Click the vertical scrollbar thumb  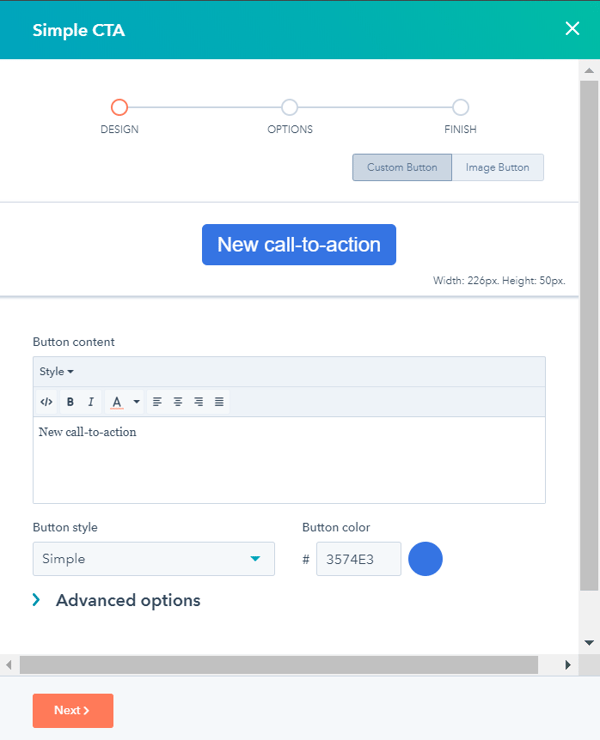tap(589, 335)
